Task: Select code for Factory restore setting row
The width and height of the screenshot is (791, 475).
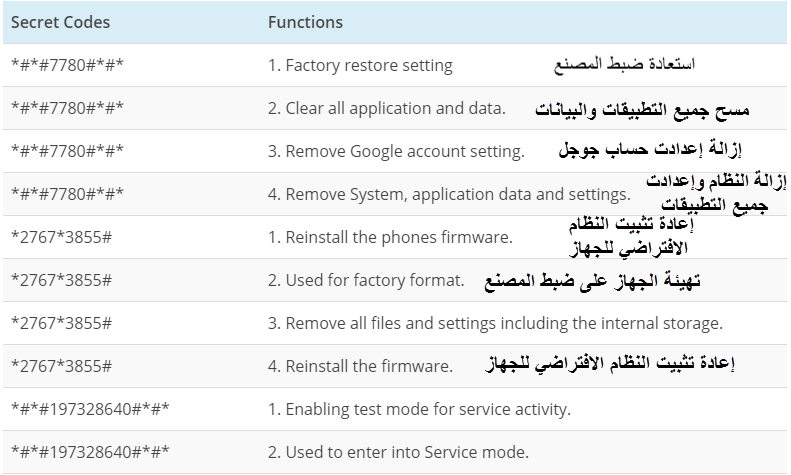Action: click(x=67, y=65)
